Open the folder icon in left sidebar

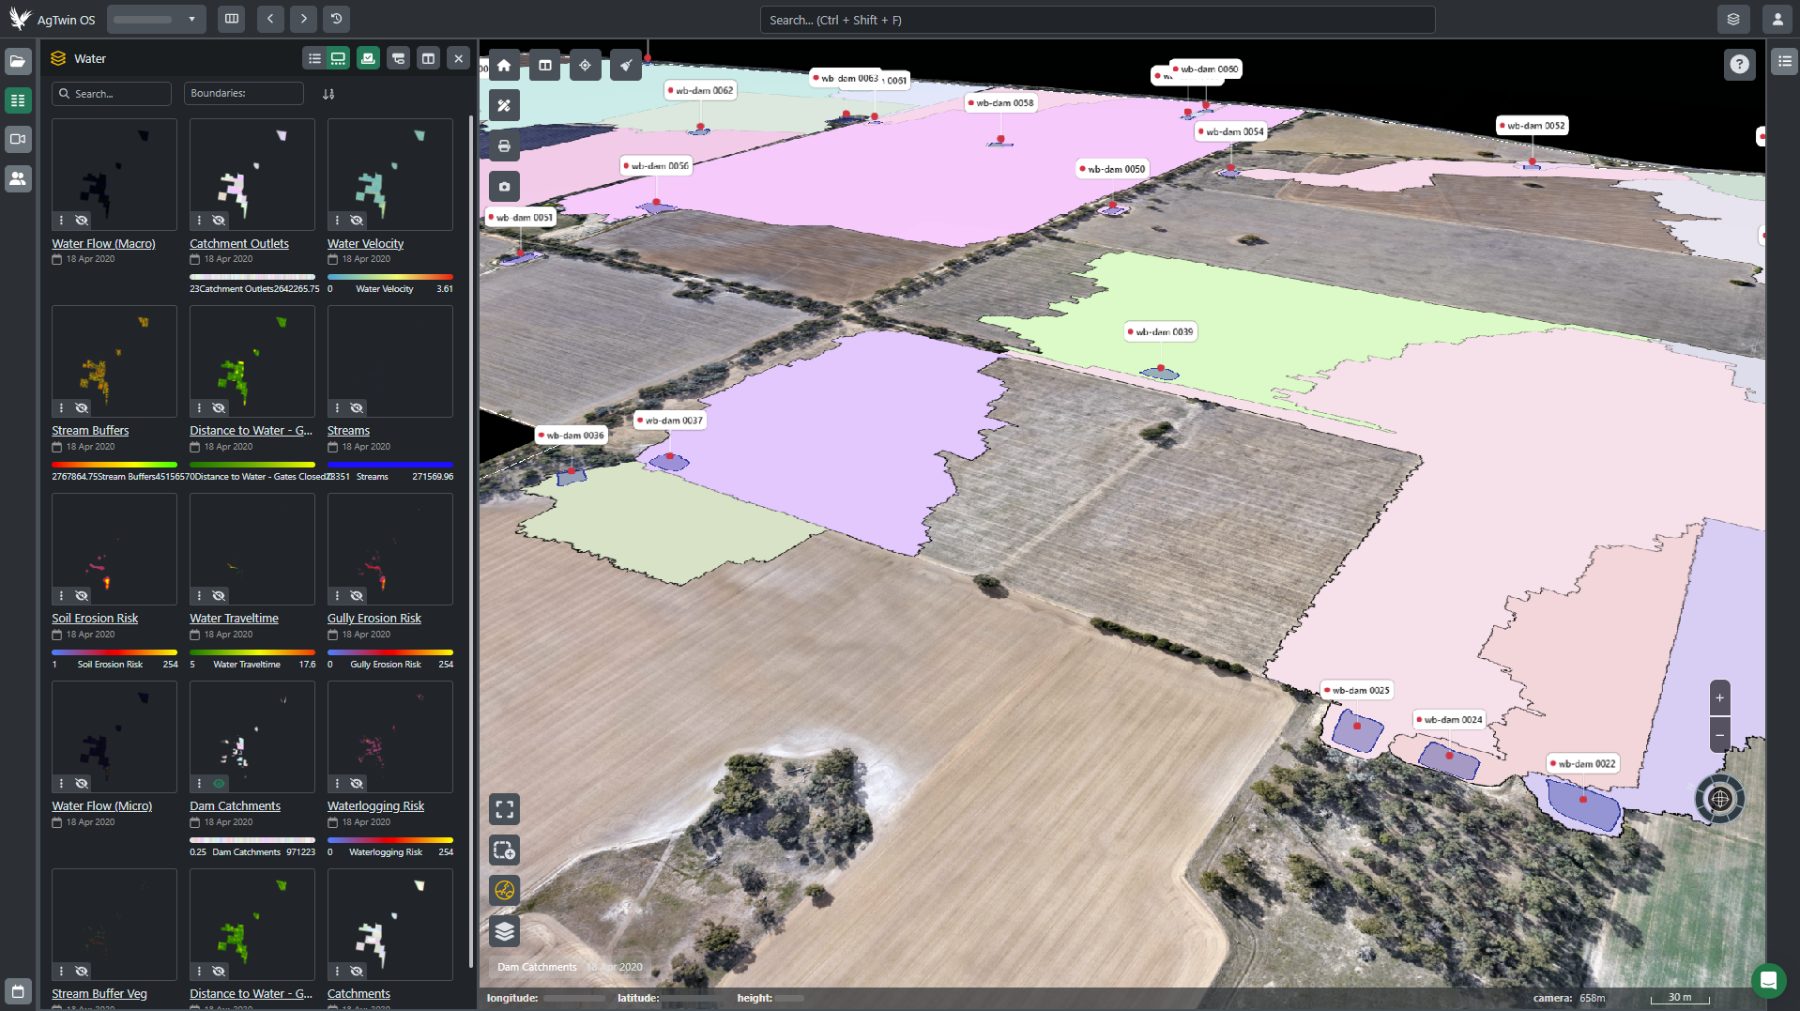click(18, 61)
